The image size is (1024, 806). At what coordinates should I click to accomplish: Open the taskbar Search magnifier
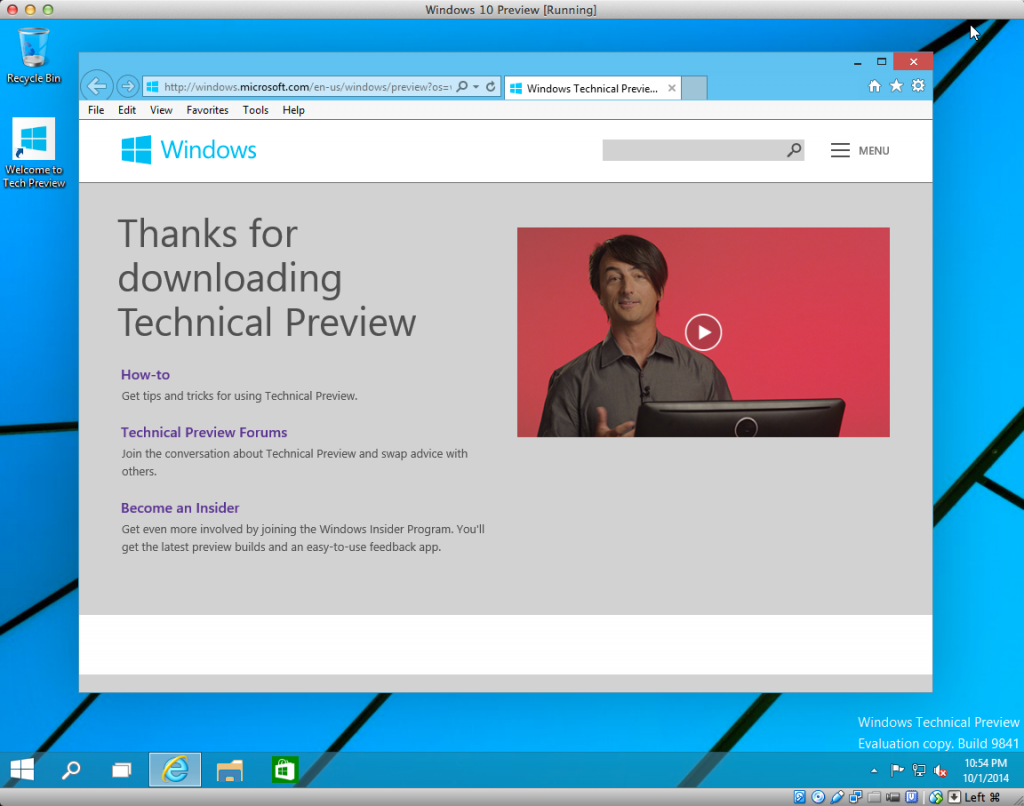coord(71,770)
